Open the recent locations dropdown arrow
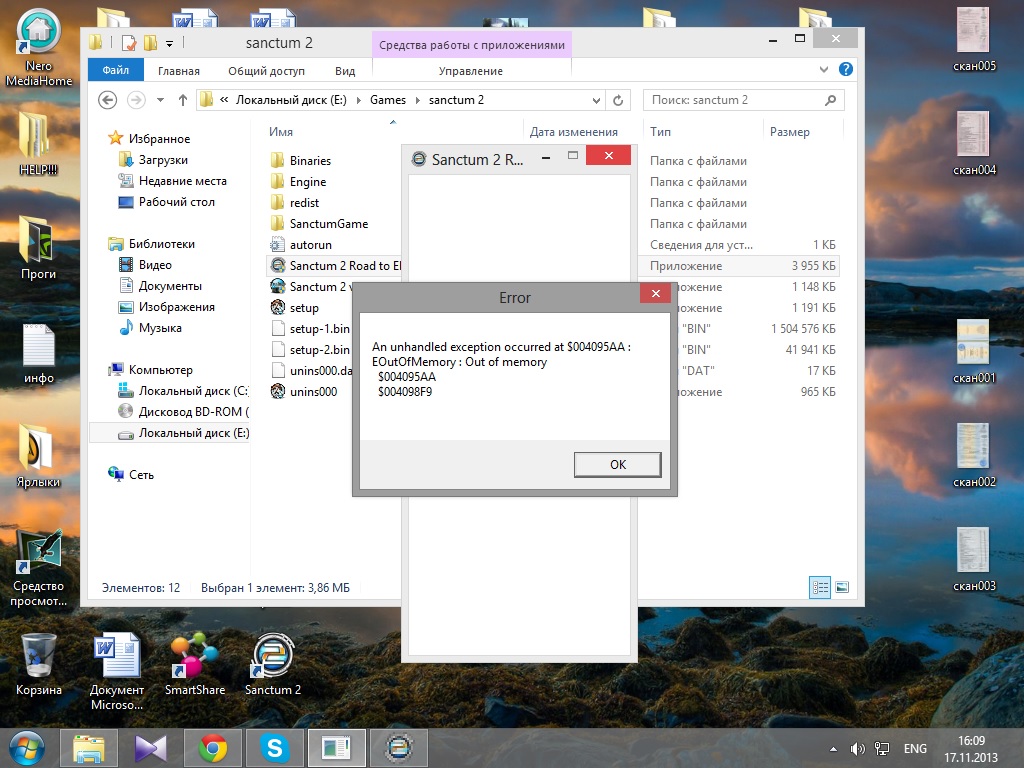The width and height of the screenshot is (1024, 768). (160, 100)
